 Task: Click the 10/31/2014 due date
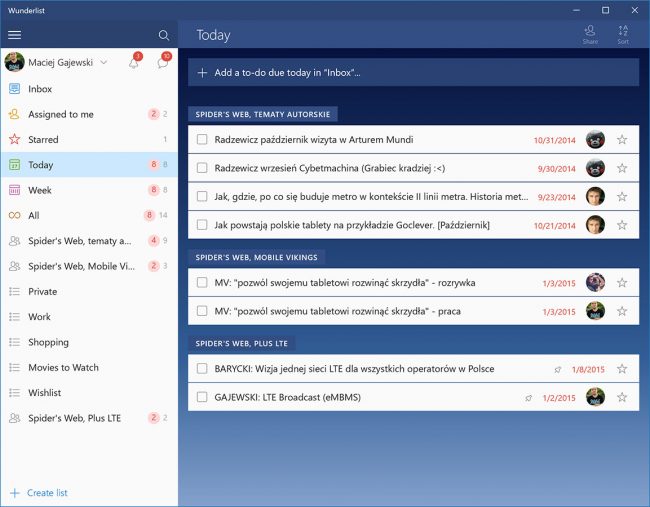pos(555,140)
